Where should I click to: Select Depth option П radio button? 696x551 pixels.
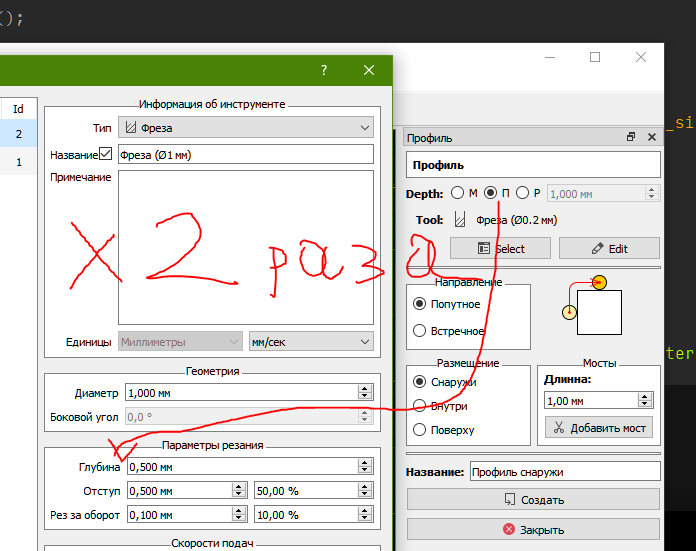490,193
